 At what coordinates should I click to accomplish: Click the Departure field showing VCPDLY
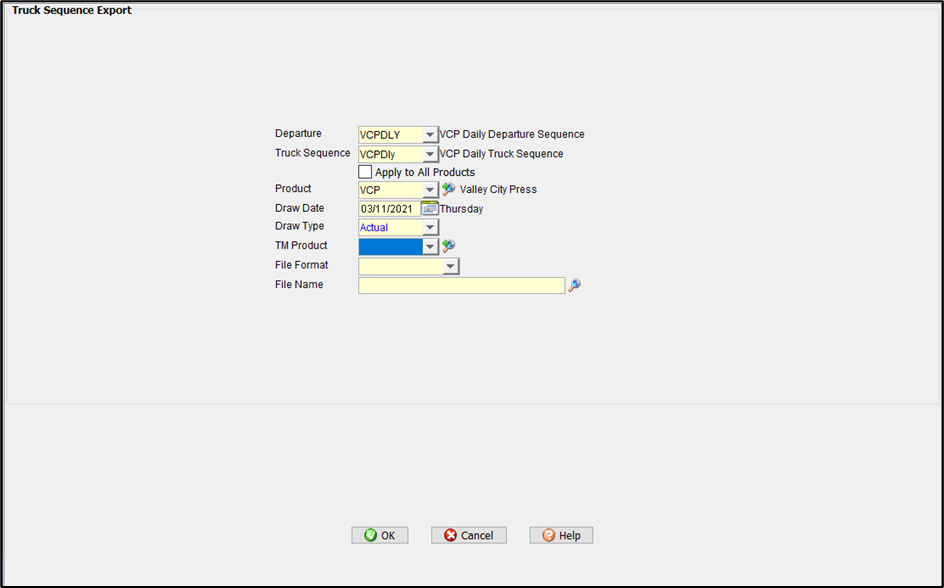pos(390,135)
